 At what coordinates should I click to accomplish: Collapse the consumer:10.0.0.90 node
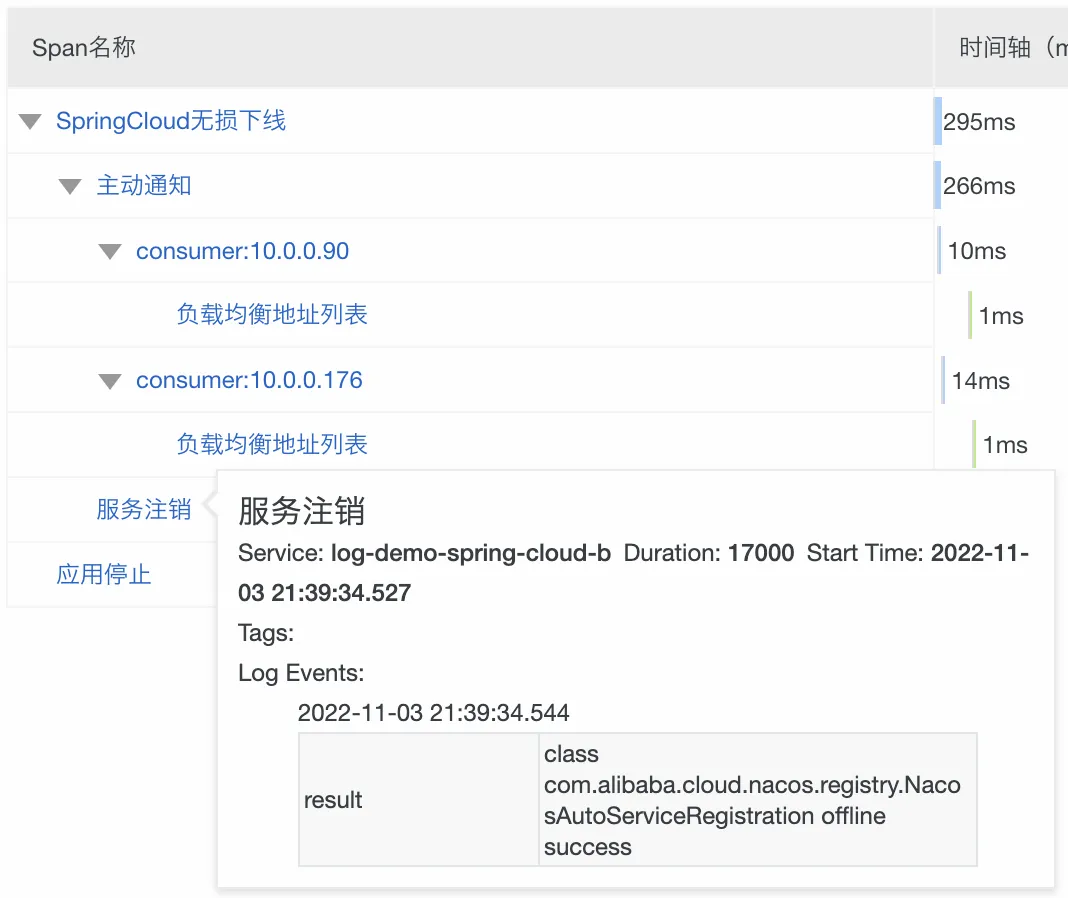(110, 251)
